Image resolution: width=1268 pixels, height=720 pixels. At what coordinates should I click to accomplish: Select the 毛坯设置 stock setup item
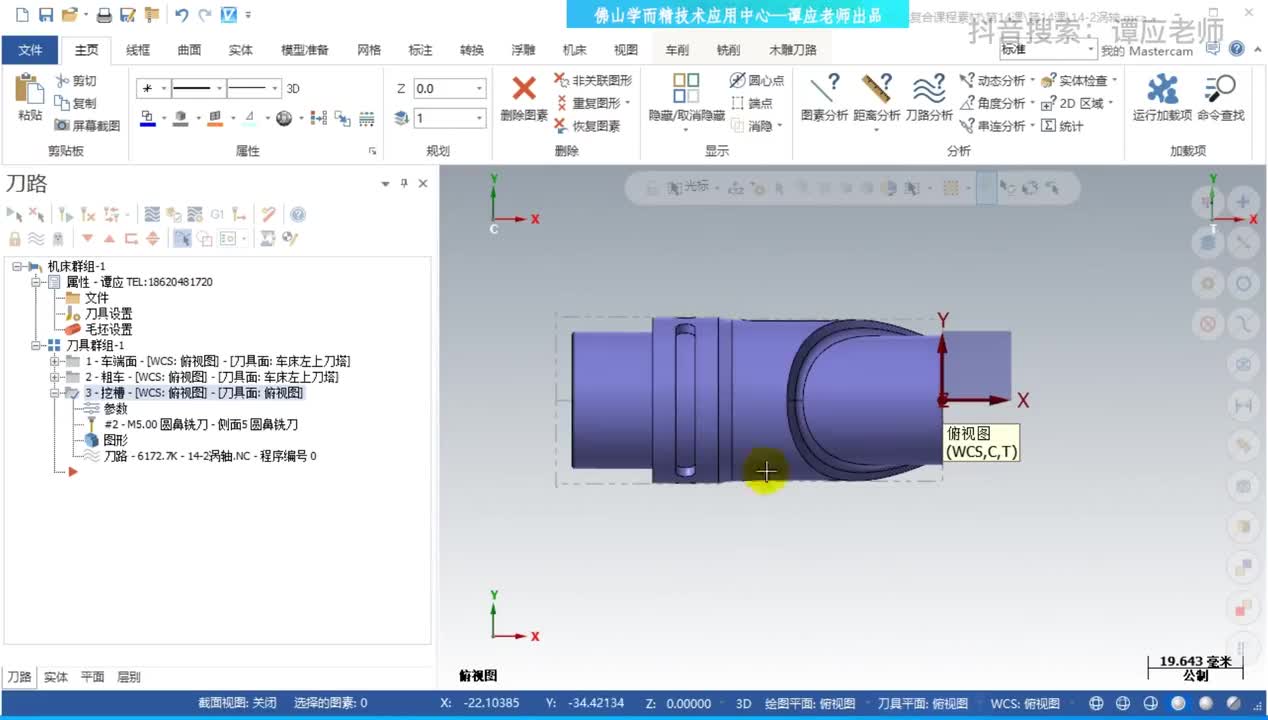tap(108, 329)
